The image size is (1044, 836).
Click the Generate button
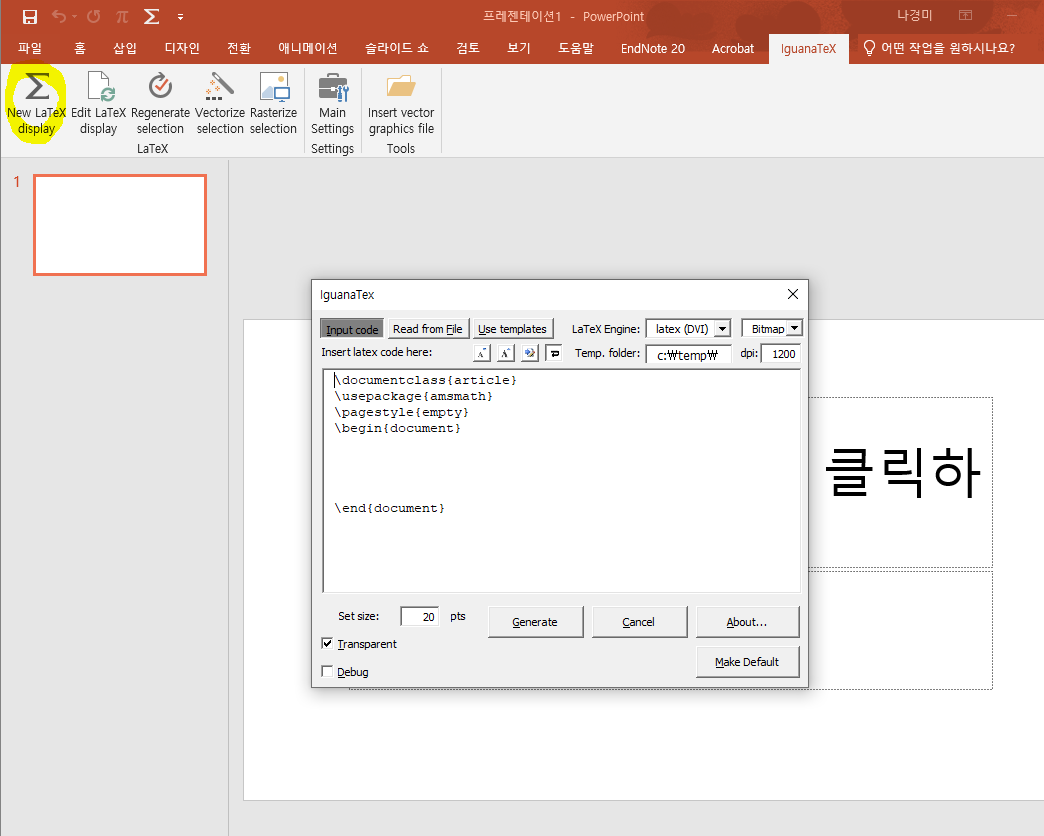pyautogui.click(x=535, y=622)
